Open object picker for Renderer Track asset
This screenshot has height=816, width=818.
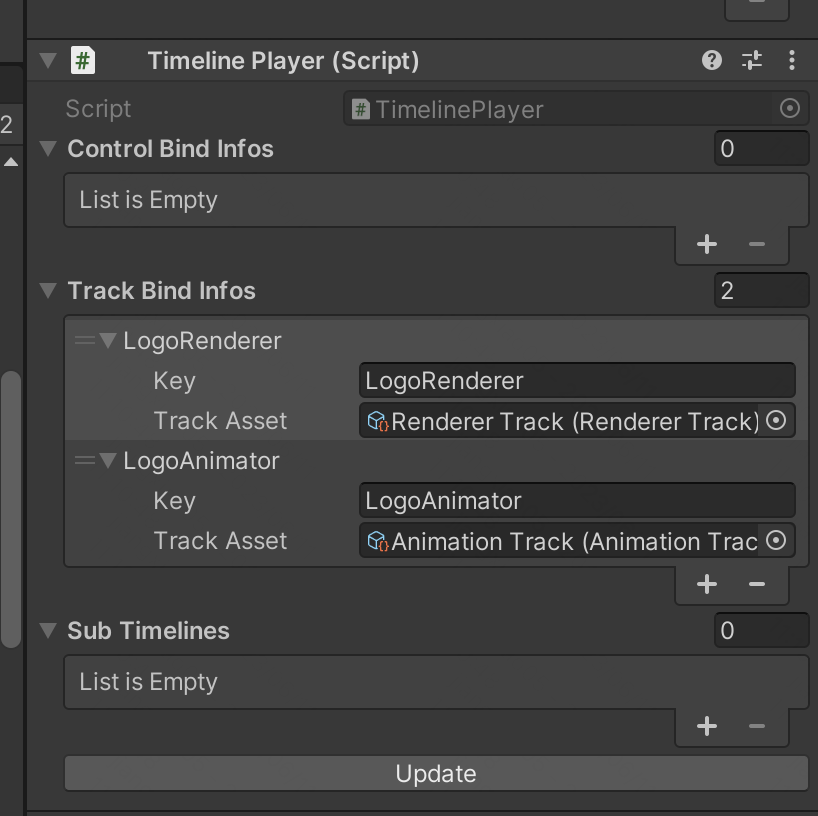coord(776,421)
